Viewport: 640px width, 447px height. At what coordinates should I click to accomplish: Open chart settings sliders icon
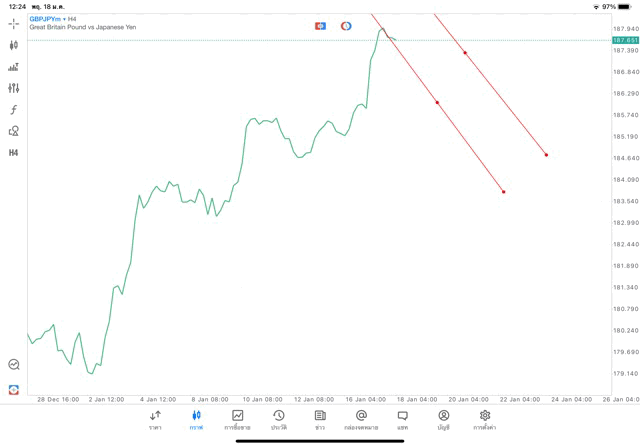pos(14,88)
